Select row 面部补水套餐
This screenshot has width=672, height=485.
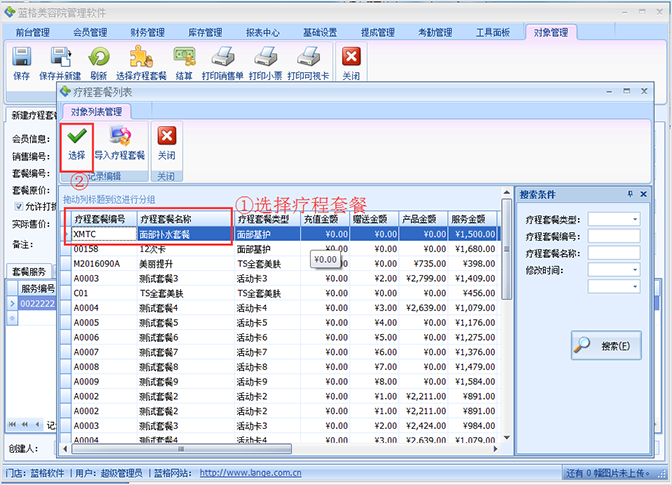[x=280, y=234]
